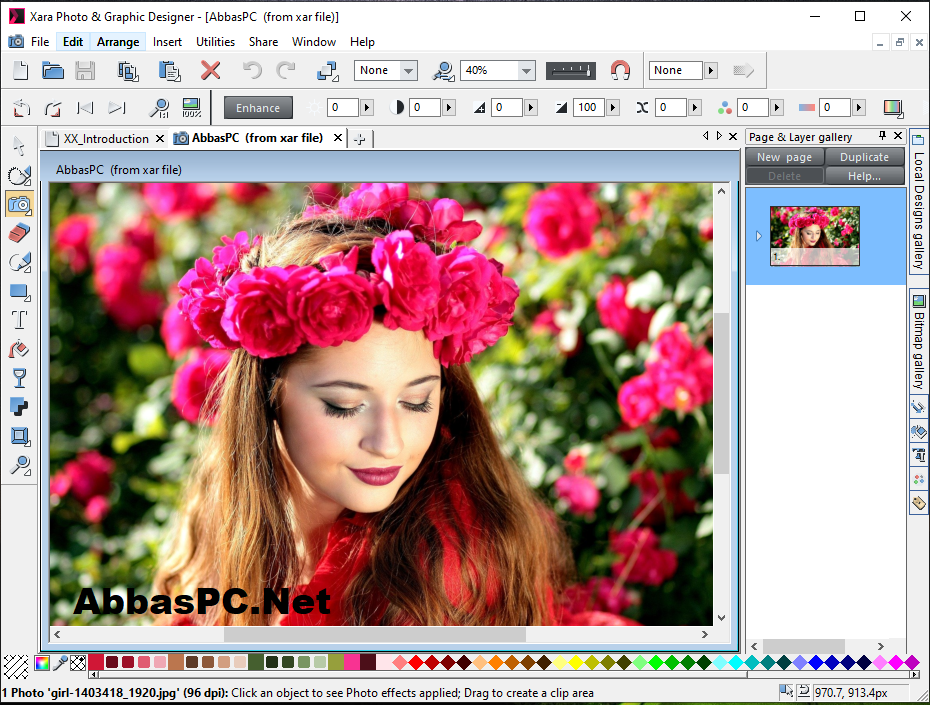Select the Shadow tool
The height and width of the screenshot is (705, 930).
(19, 407)
